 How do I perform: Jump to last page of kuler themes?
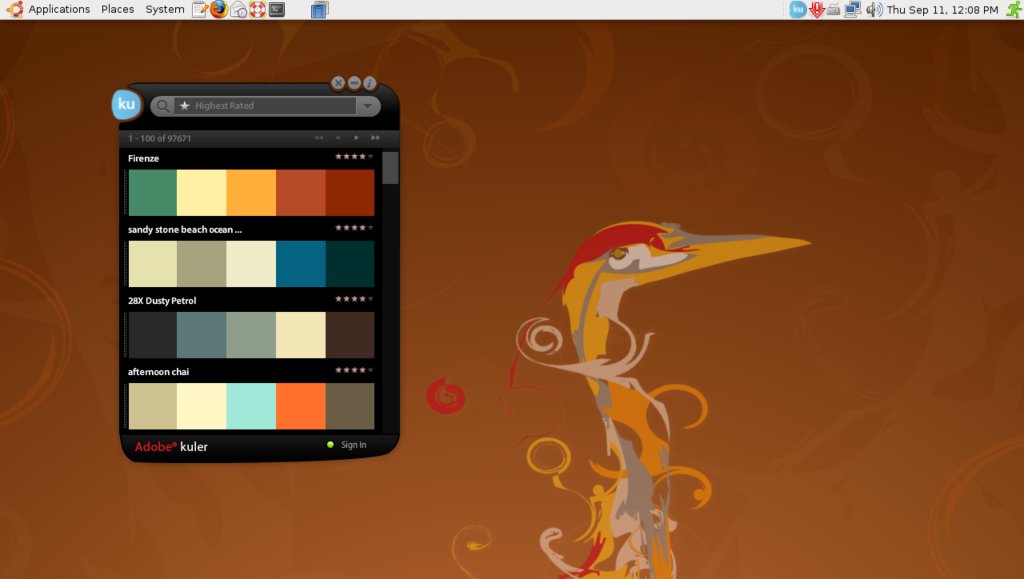coord(376,138)
